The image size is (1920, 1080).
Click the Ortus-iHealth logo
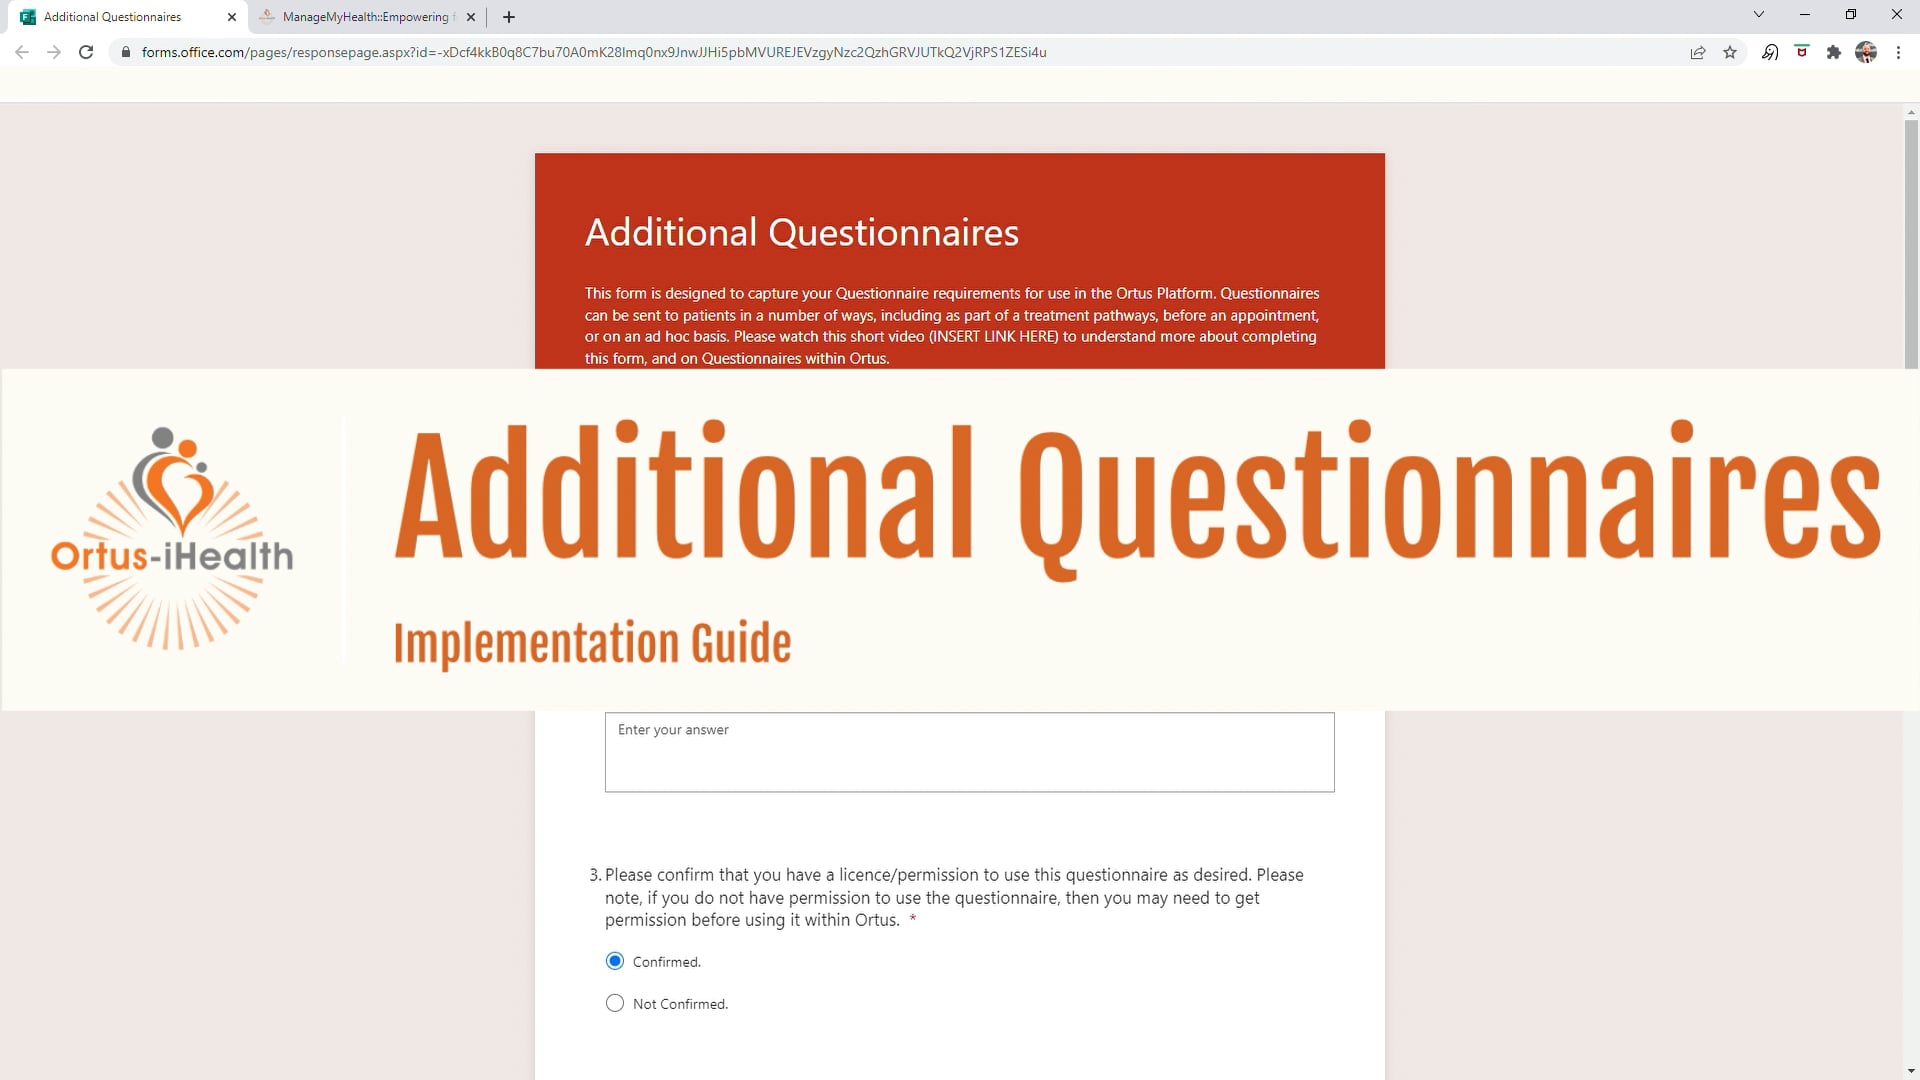click(172, 539)
